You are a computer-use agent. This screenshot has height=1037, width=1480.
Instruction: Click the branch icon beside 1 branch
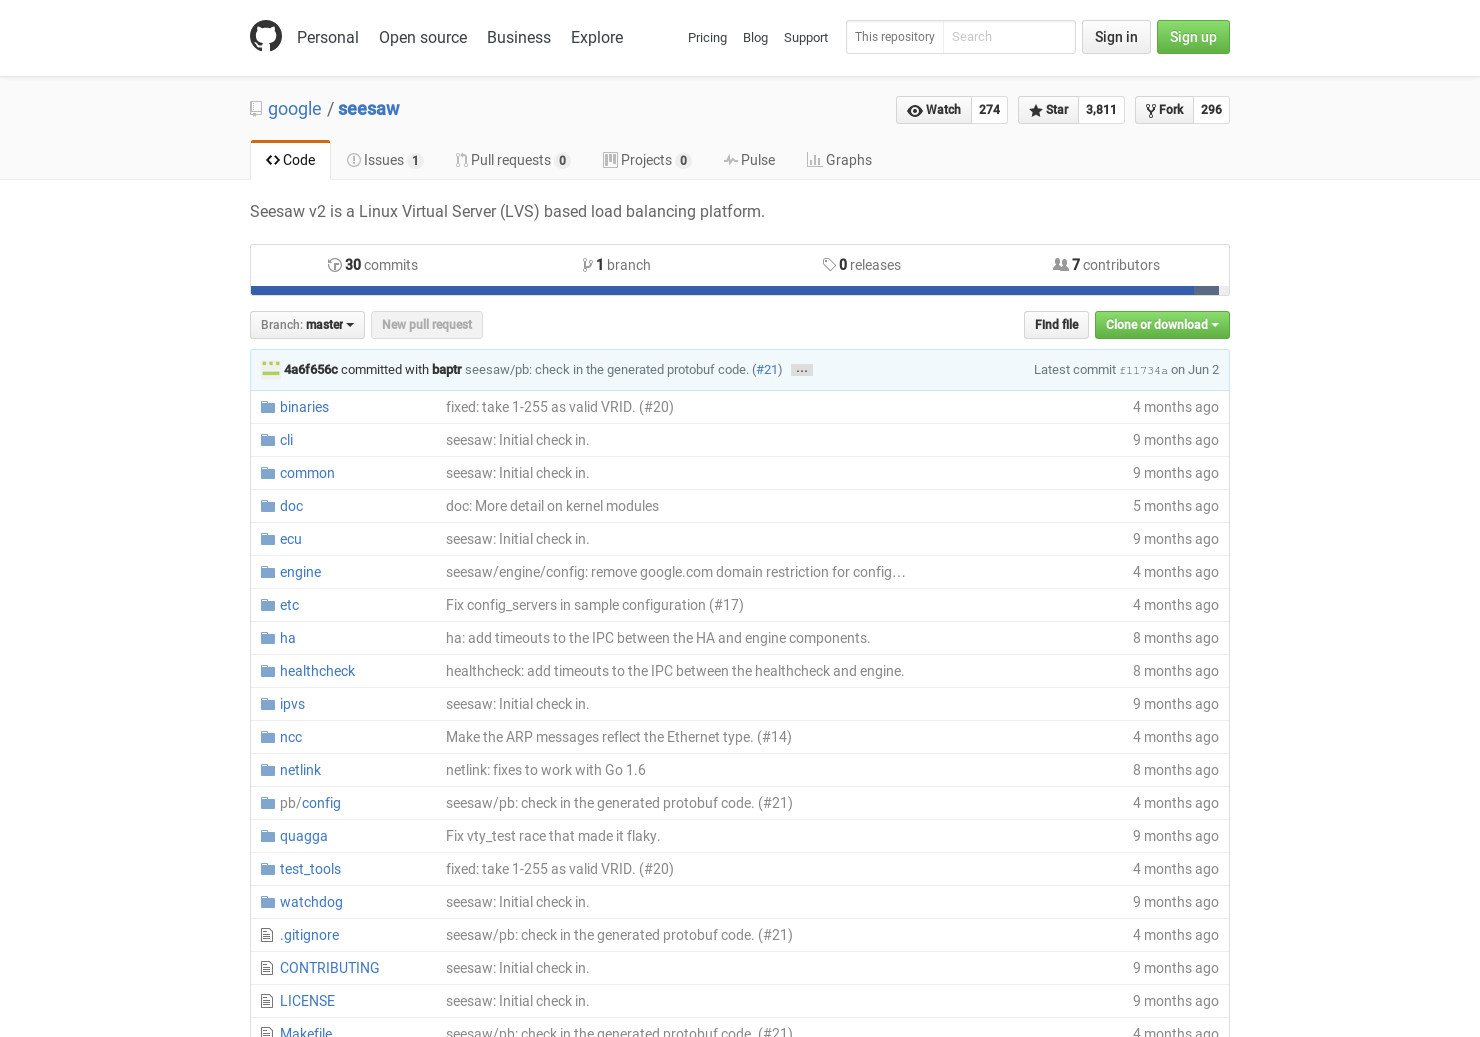pyautogui.click(x=587, y=265)
